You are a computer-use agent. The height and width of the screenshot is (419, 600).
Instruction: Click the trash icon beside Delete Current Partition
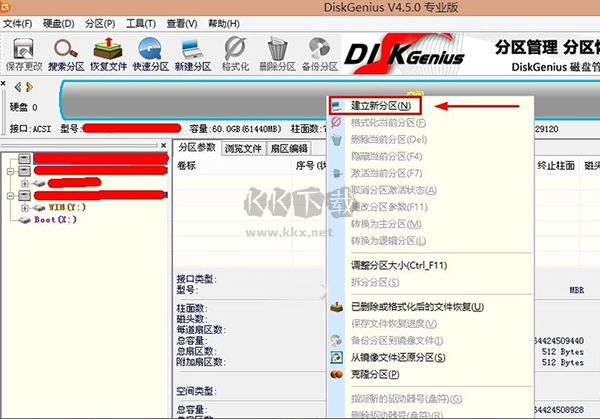click(x=337, y=140)
